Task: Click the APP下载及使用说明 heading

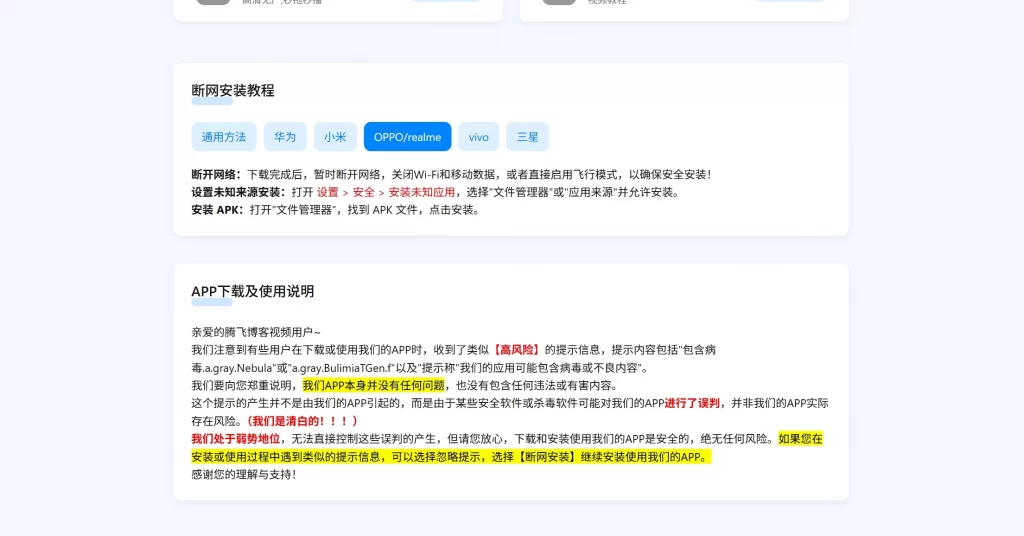Action: click(253, 291)
